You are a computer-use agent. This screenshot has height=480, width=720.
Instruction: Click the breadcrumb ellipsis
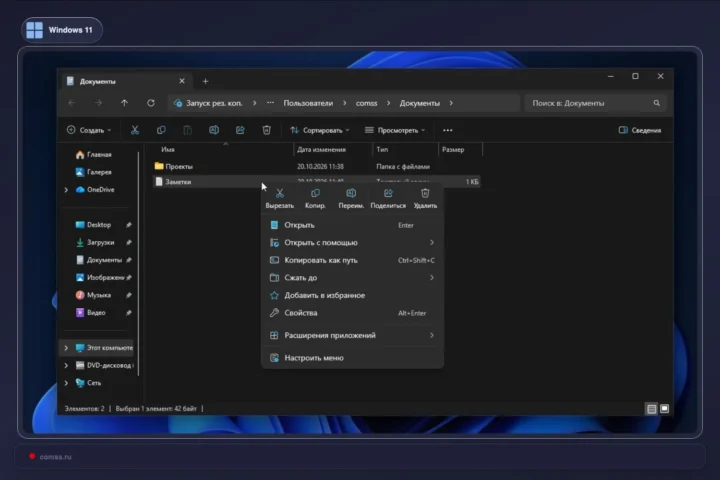270,103
